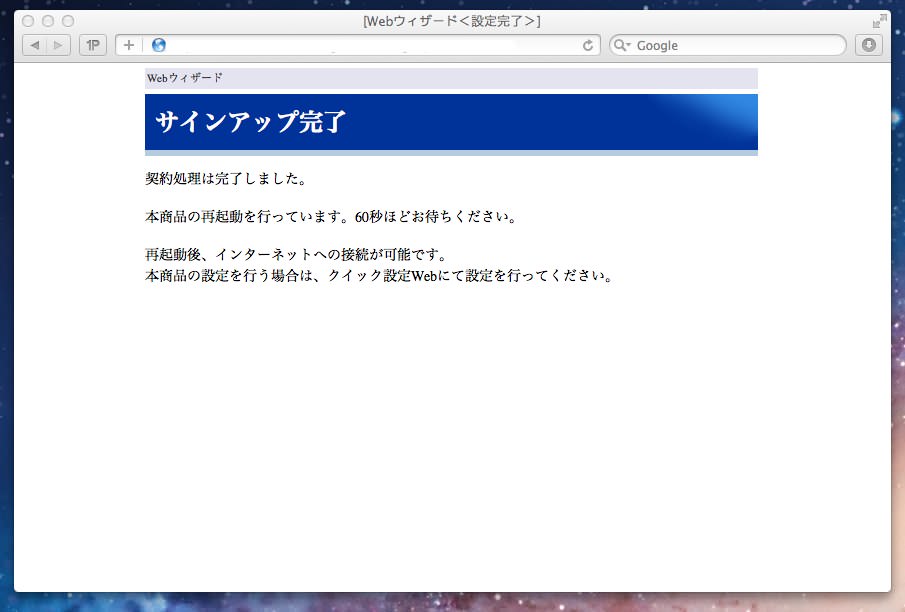Add bookmark with the plus button
Viewport: 905px width, 612px height.
point(129,45)
